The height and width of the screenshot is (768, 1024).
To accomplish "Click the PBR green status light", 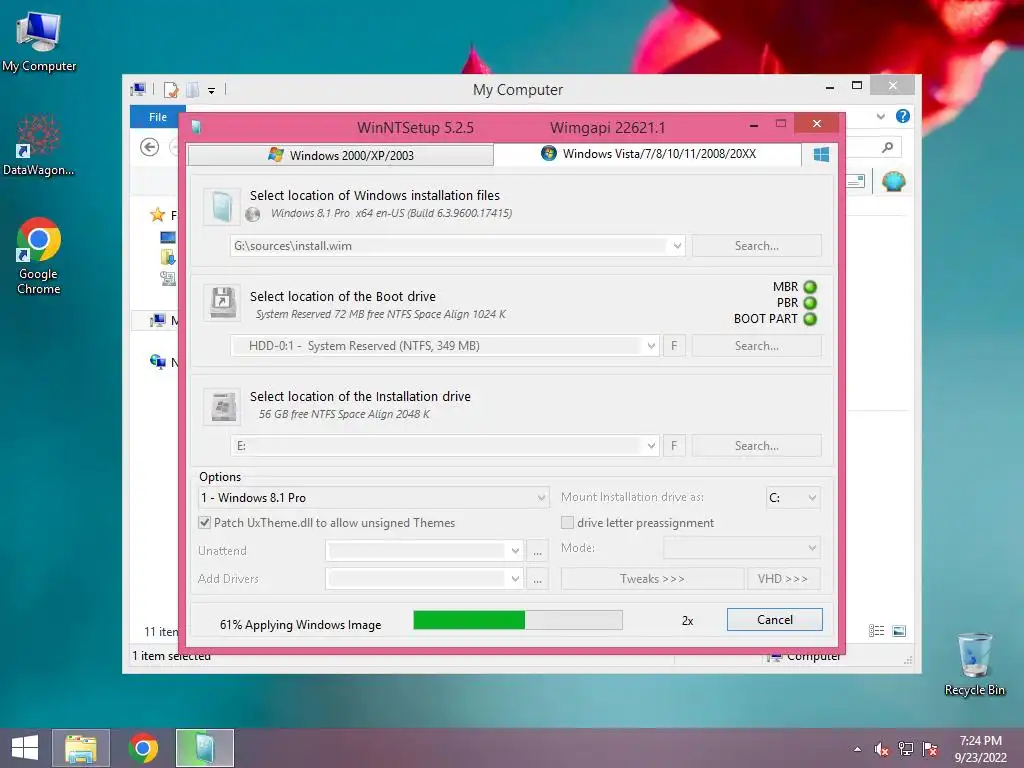I will click(810, 303).
